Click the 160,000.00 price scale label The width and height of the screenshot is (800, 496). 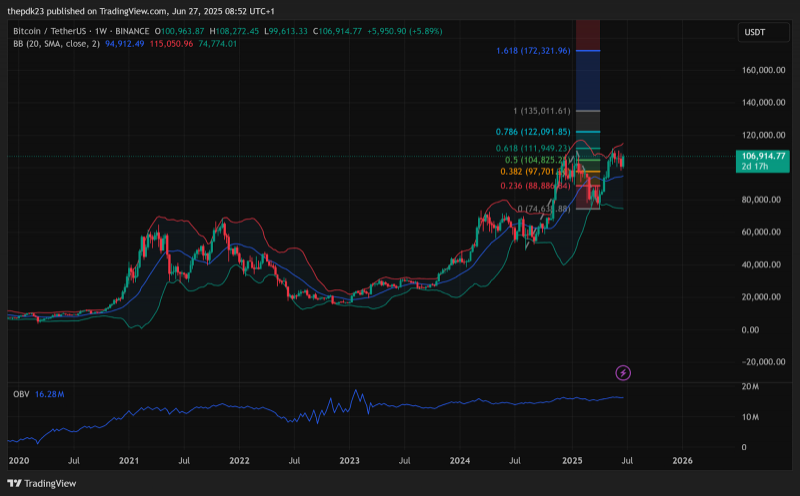pos(763,70)
